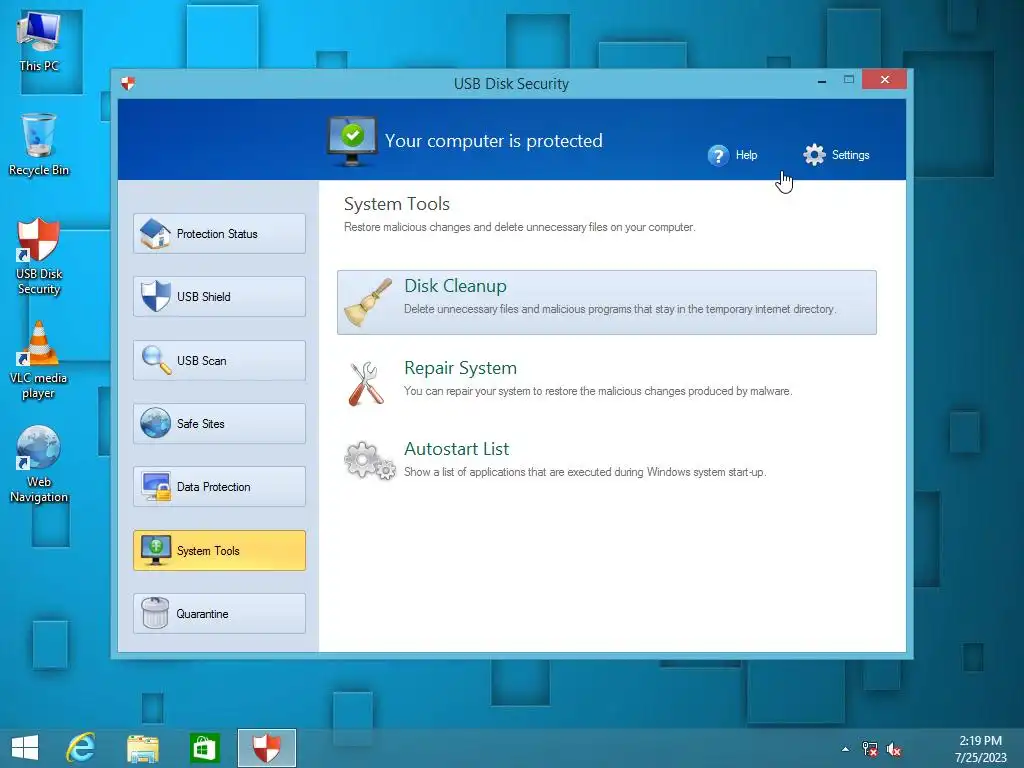1024x768 pixels.
Task: Open the Autostart List link
Action: pyautogui.click(x=456, y=449)
